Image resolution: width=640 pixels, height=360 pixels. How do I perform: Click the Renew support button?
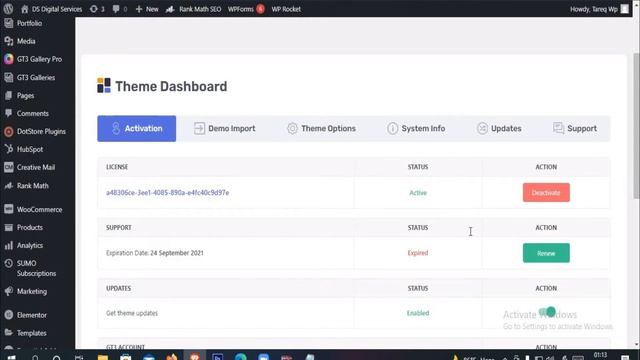pos(546,253)
